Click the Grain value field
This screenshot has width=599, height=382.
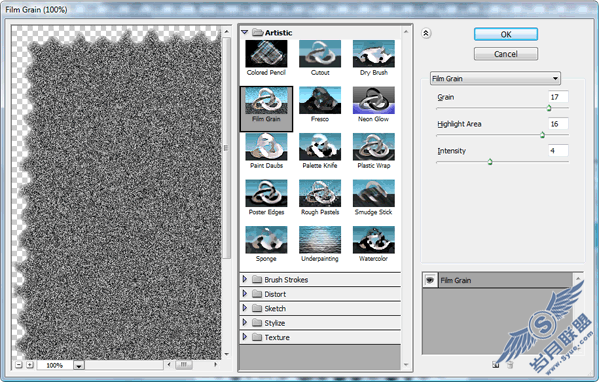pyautogui.click(x=558, y=97)
